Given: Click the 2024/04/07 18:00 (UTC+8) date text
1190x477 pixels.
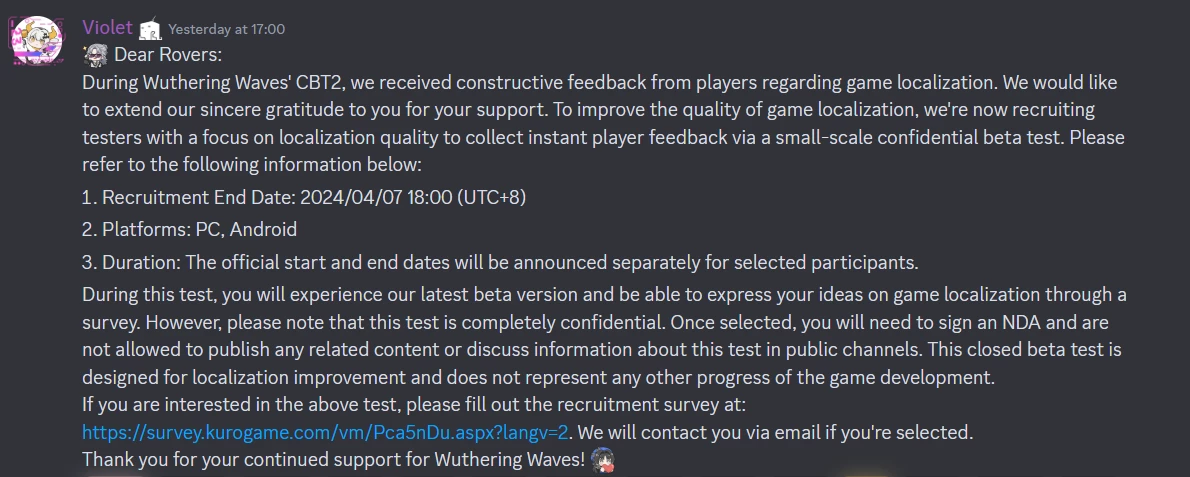Looking at the screenshot, I should (x=413, y=197).
